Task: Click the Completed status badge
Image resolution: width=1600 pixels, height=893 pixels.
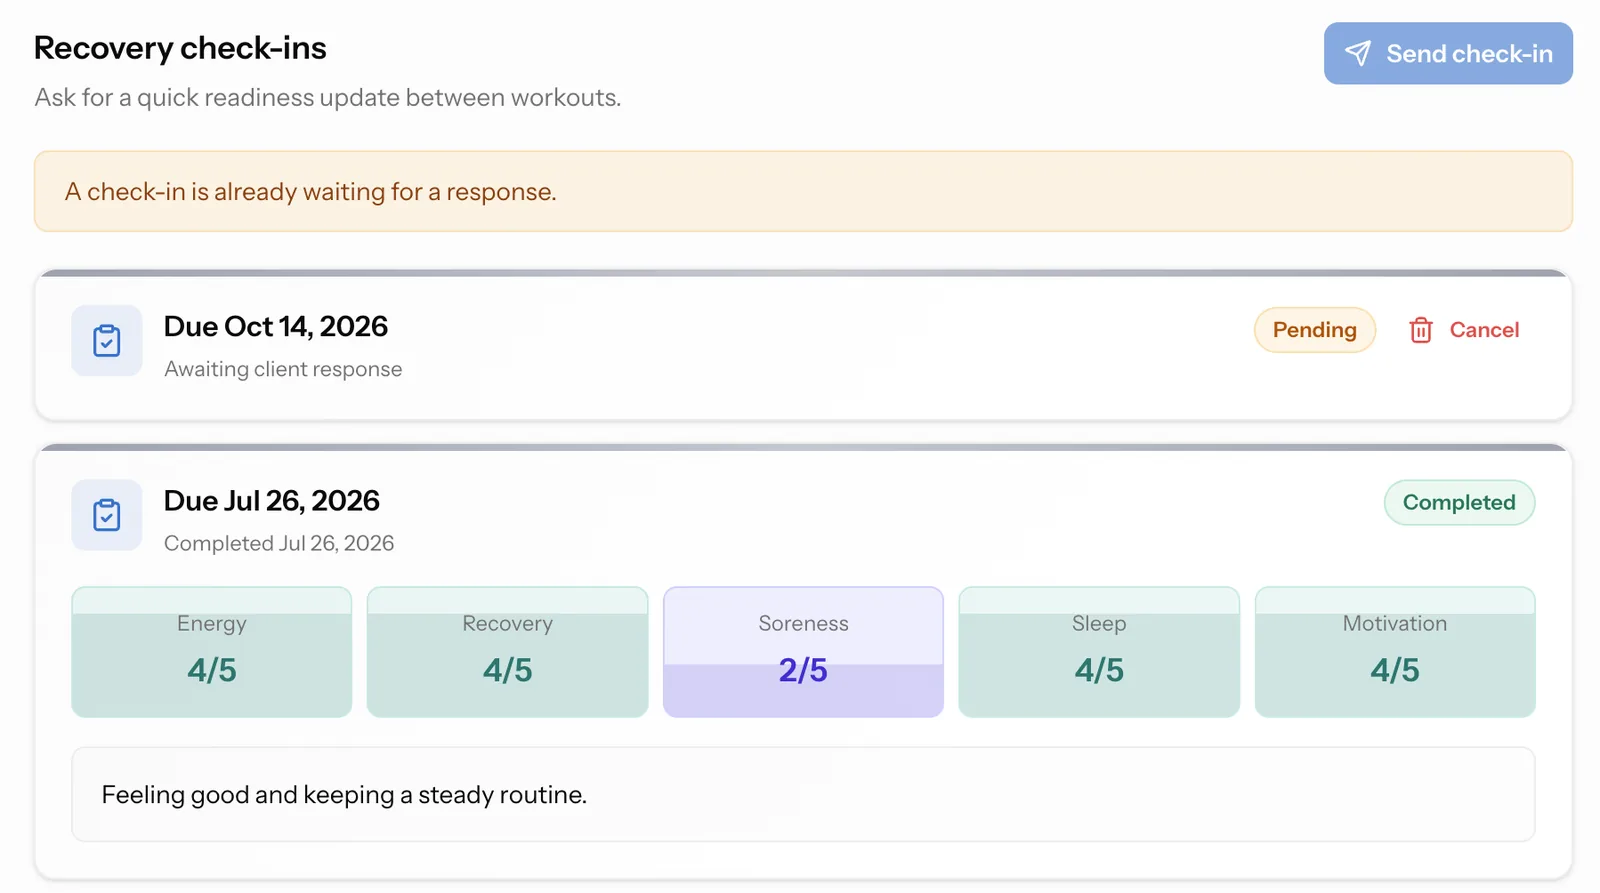Action: coord(1459,503)
